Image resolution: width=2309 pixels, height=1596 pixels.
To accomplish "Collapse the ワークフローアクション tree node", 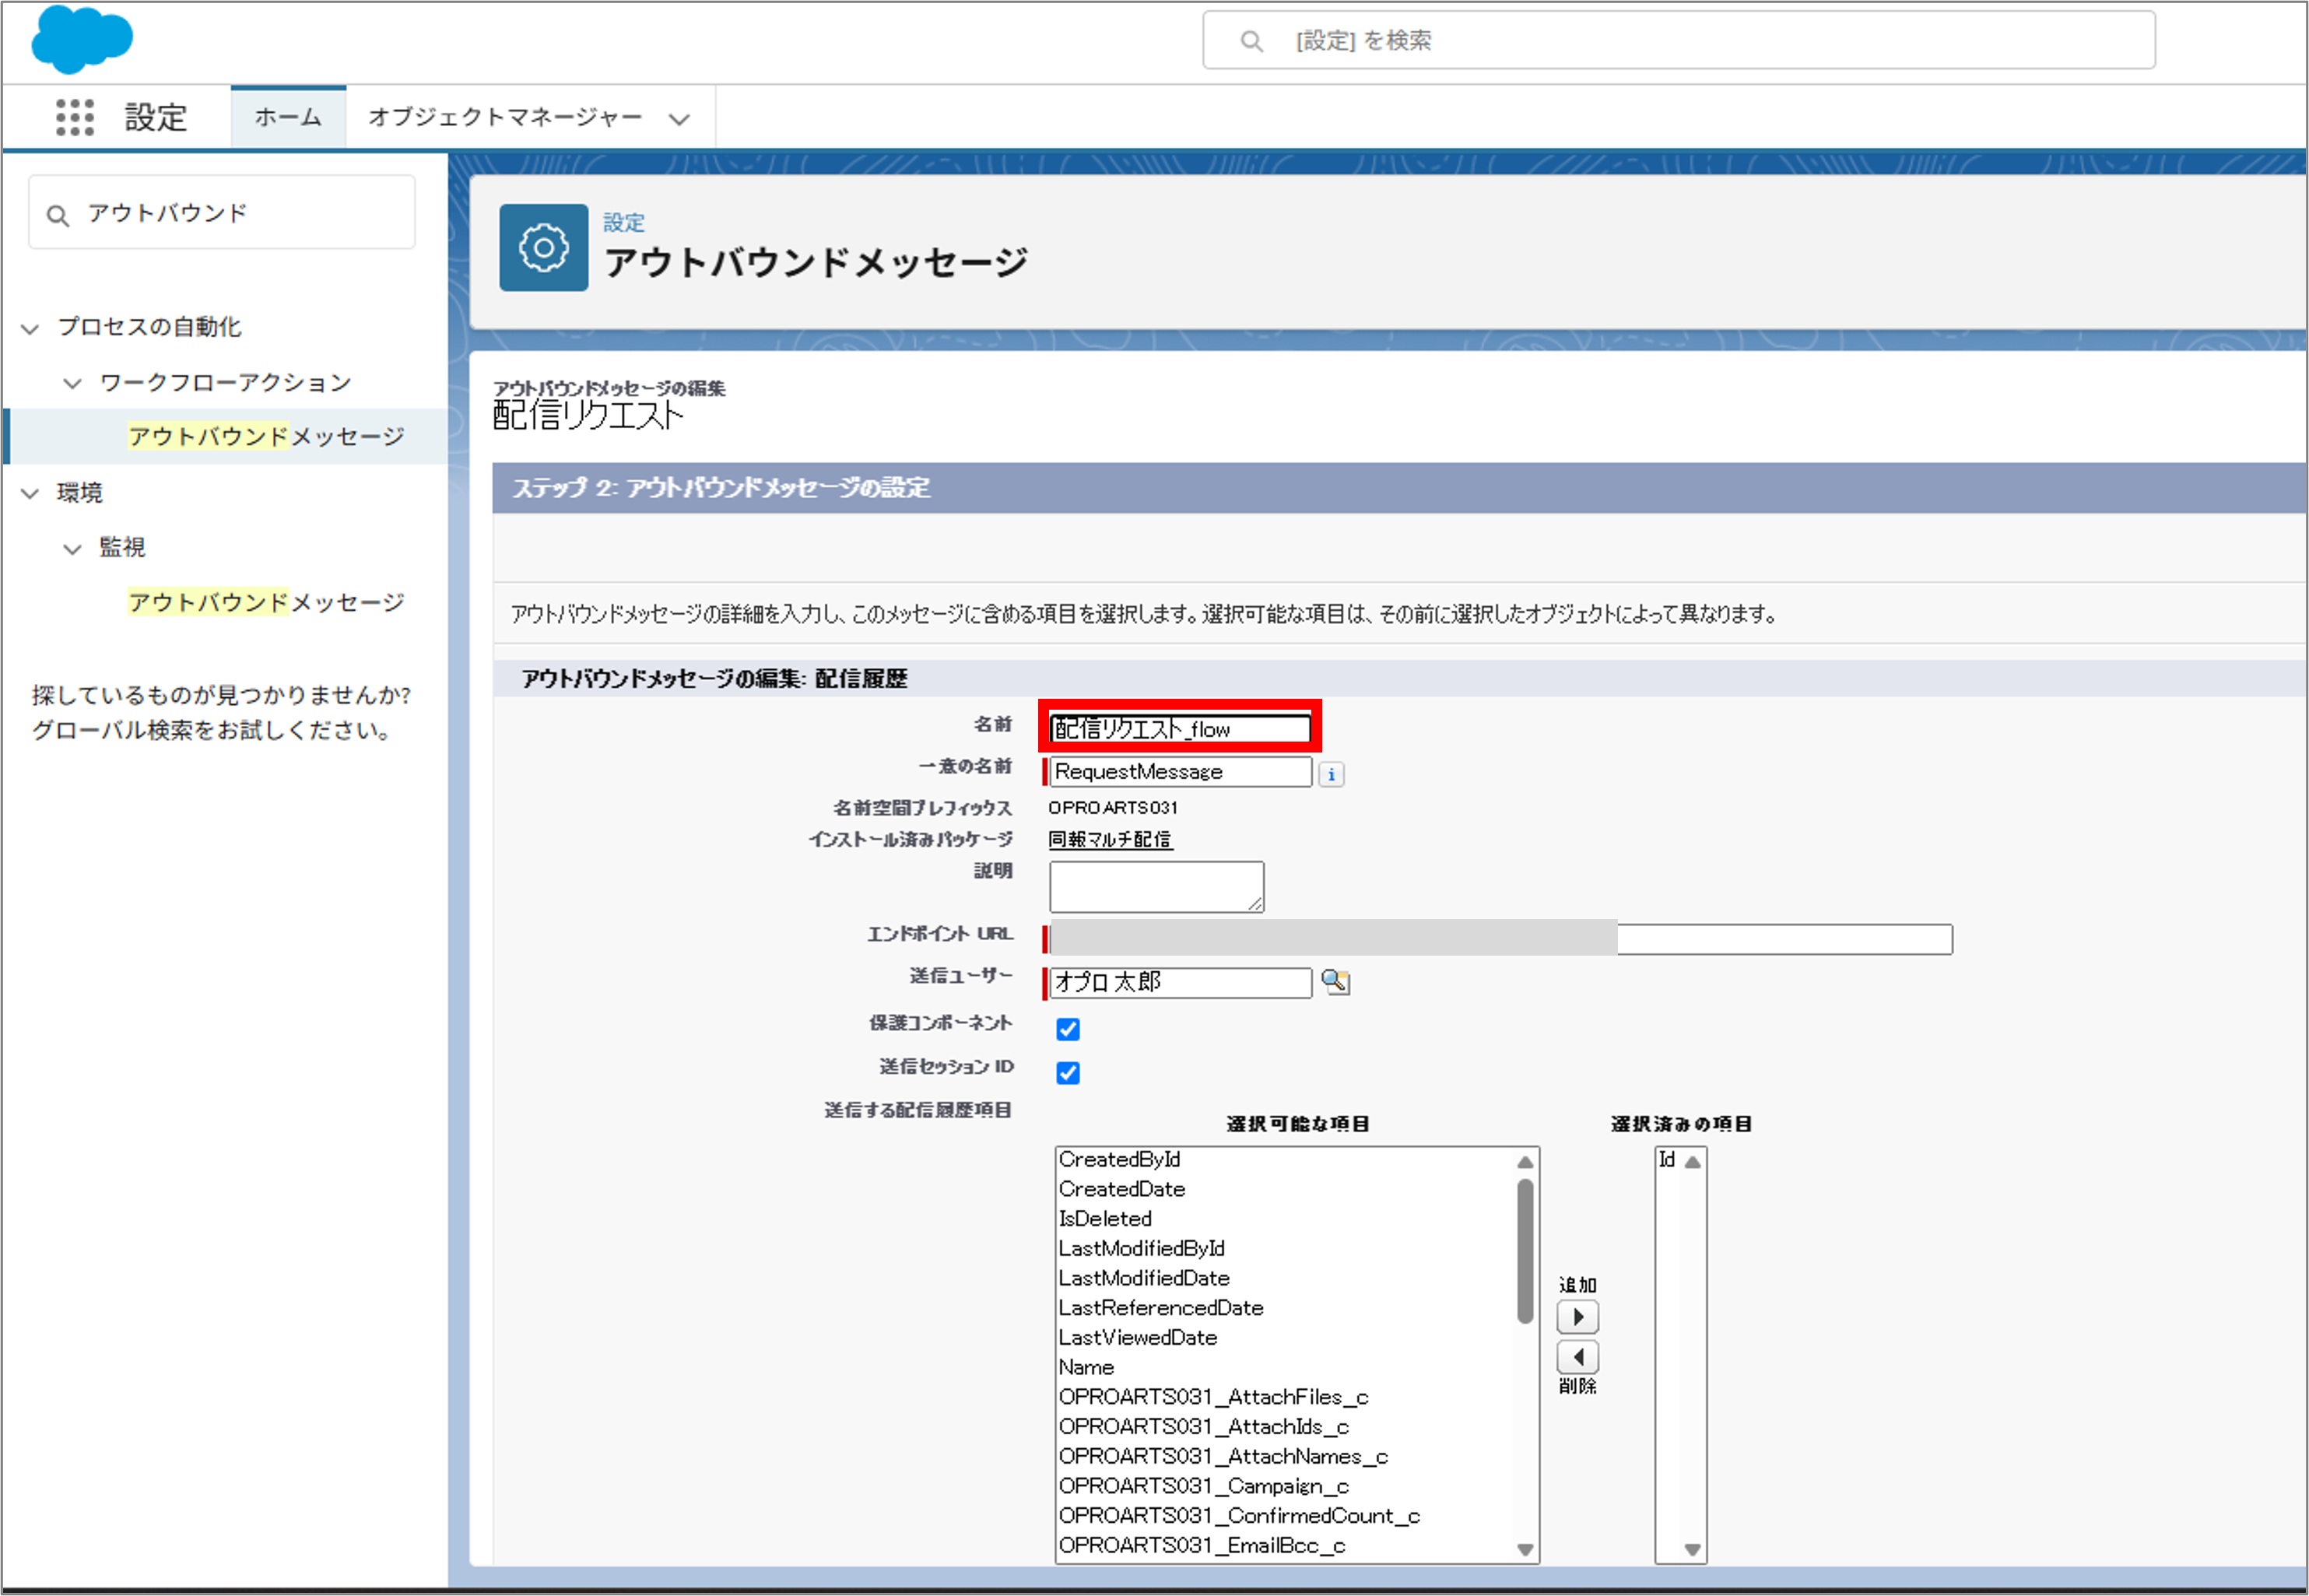I will pyautogui.click(x=72, y=383).
